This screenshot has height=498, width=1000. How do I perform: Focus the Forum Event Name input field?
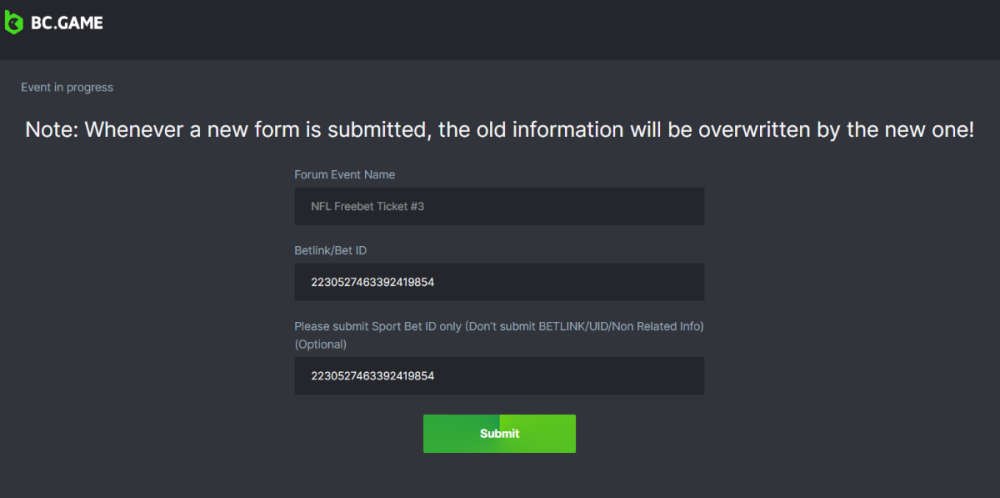pos(499,206)
